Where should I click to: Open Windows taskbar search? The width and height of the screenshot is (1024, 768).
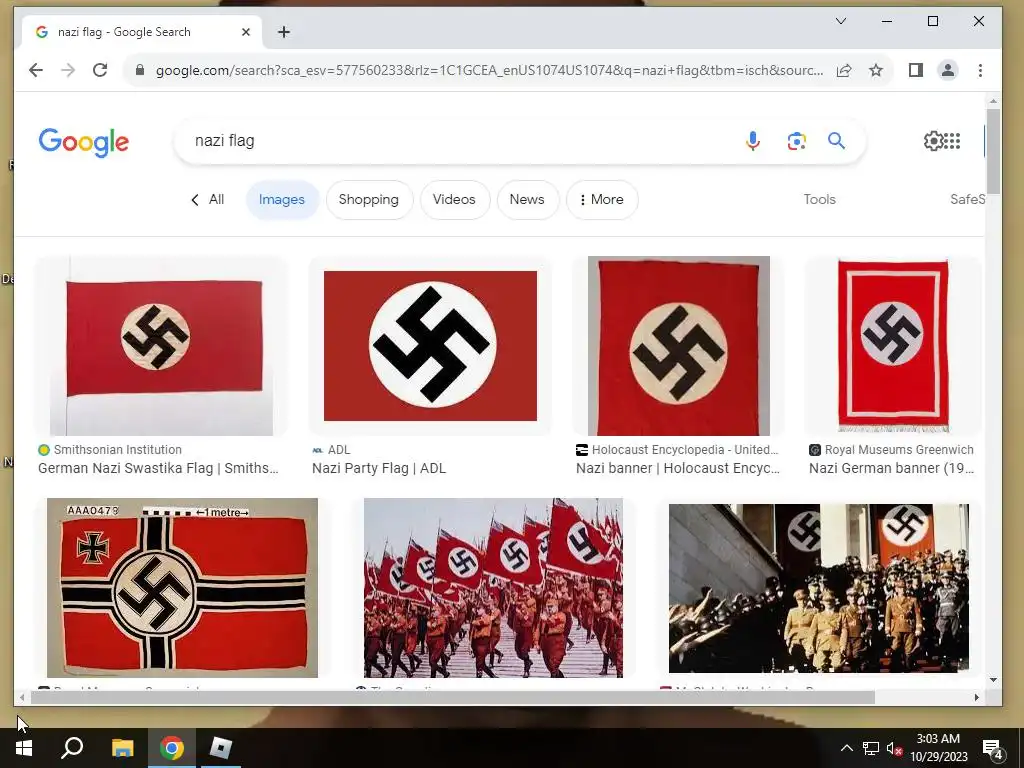pos(72,748)
